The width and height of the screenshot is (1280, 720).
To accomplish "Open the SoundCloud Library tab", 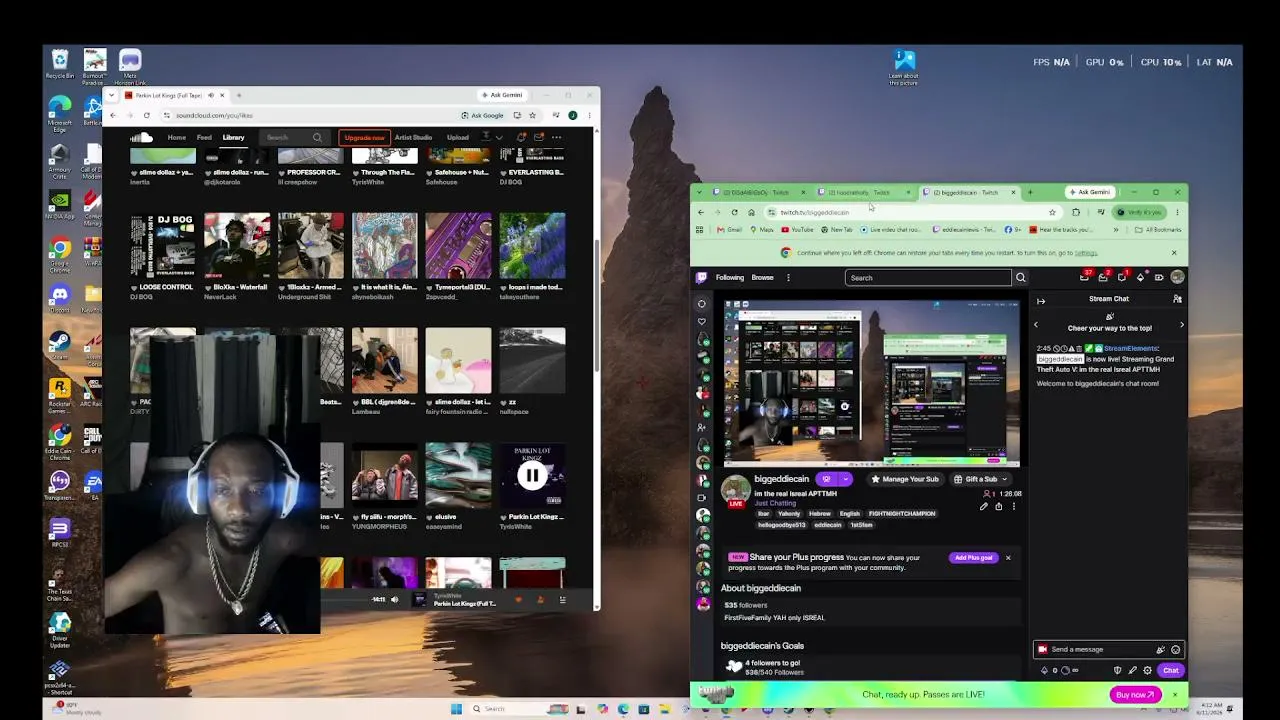I will (x=233, y=137).
